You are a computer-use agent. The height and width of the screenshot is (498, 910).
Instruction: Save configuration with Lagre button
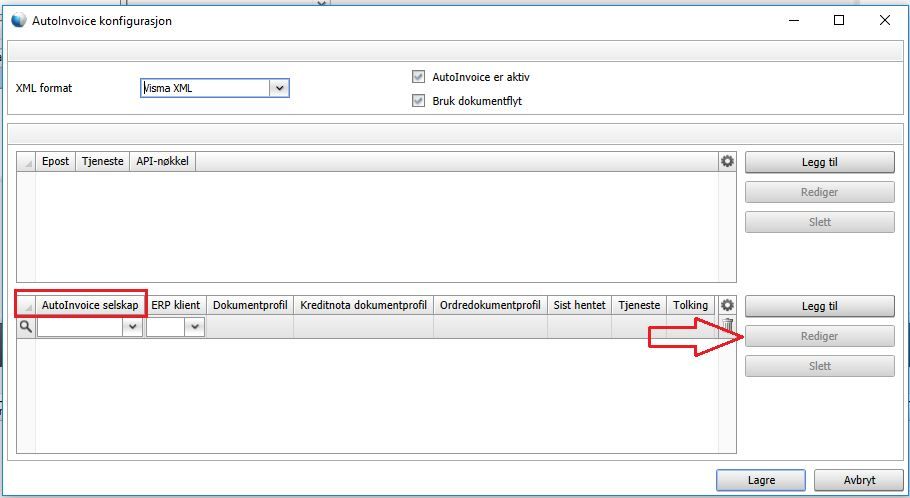pyautogui.click(x=761, y=480)
